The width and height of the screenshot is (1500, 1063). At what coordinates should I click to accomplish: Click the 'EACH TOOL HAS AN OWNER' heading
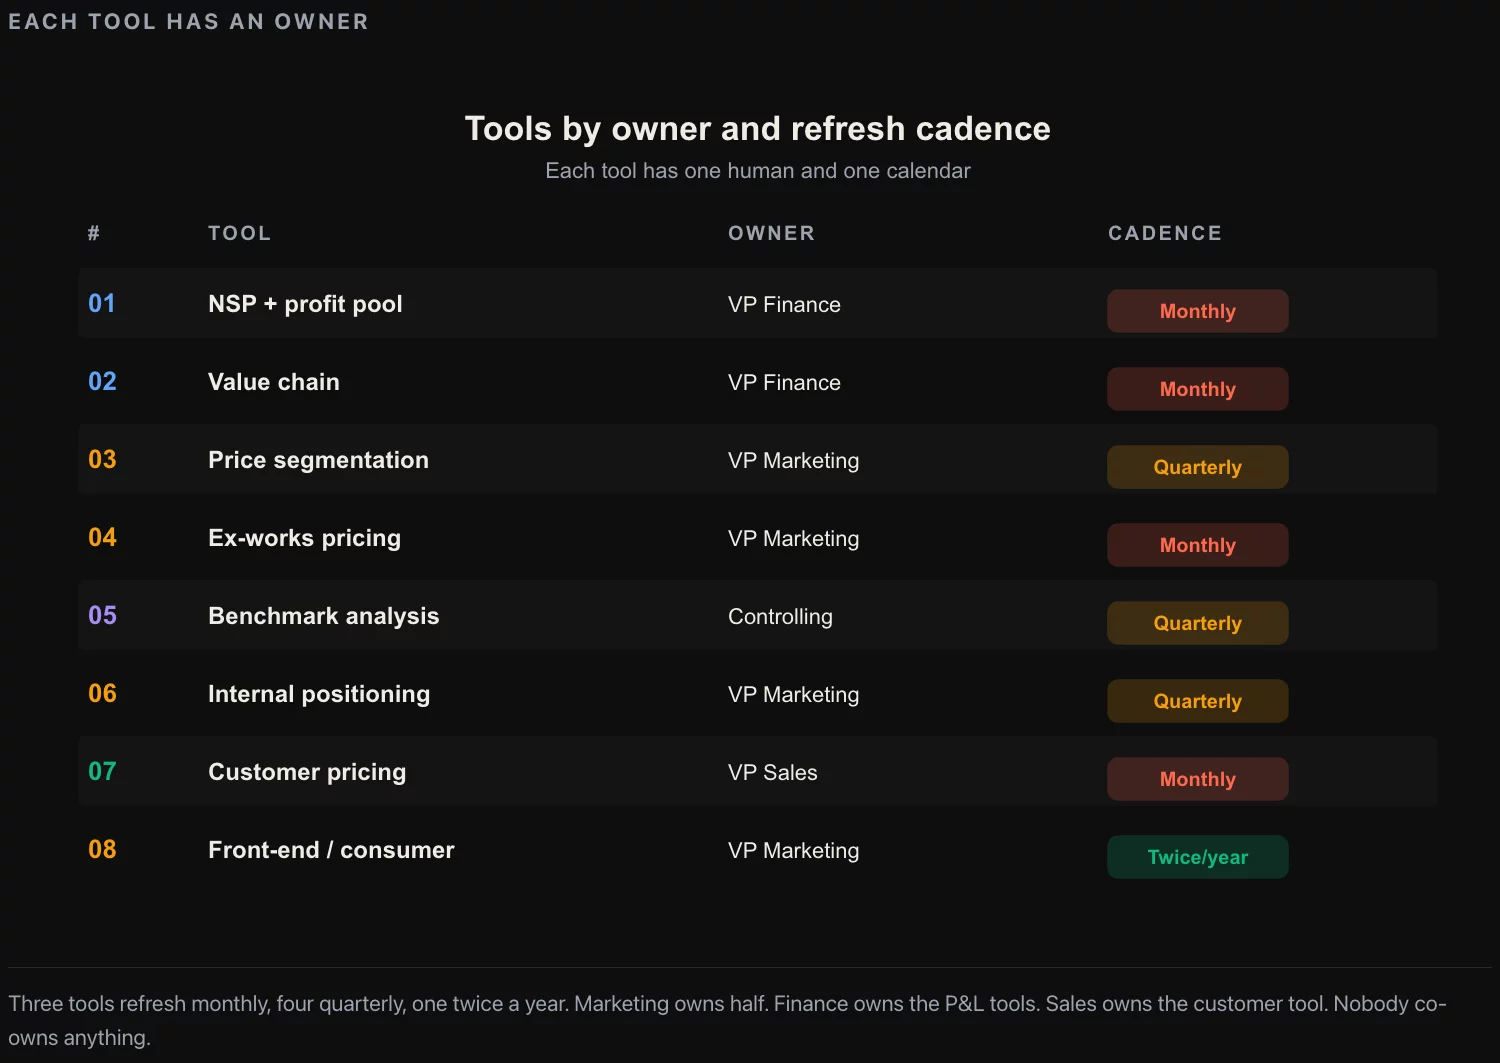[x=188, y=21]
